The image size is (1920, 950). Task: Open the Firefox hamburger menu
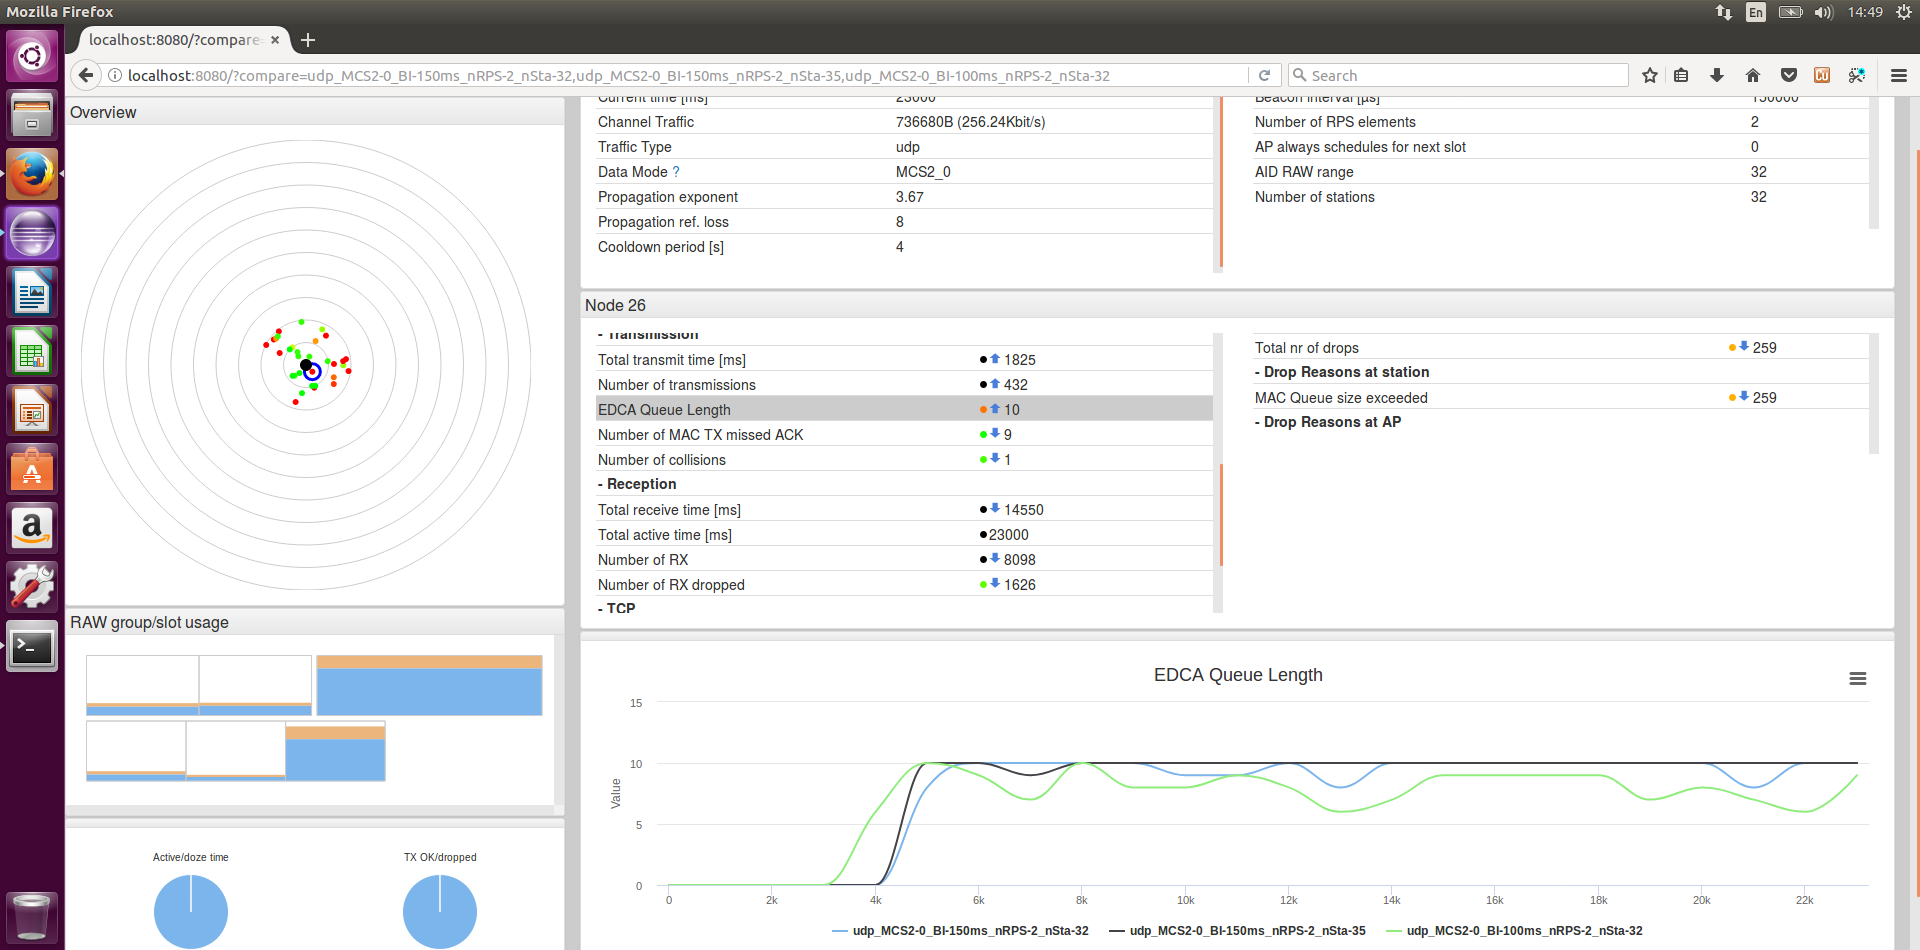(x=1899, y=75)
